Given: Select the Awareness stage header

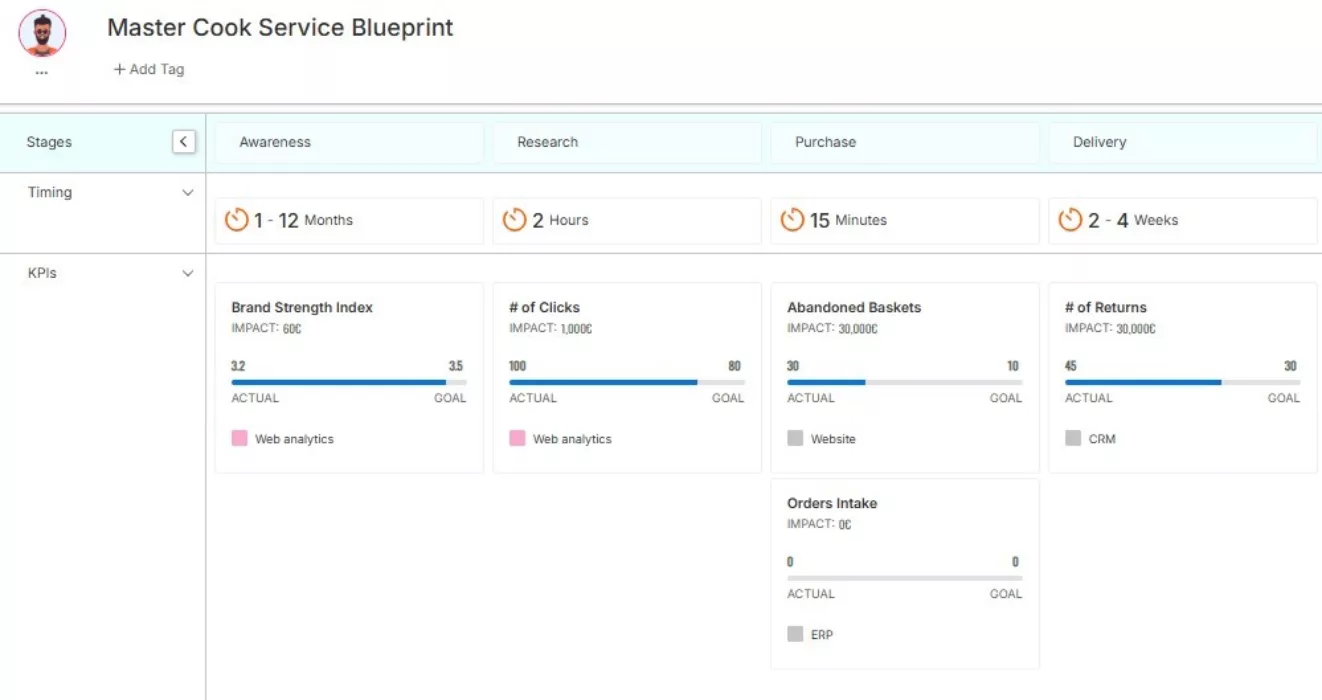Looking at the screenshot, I should [x=348, y=142].
